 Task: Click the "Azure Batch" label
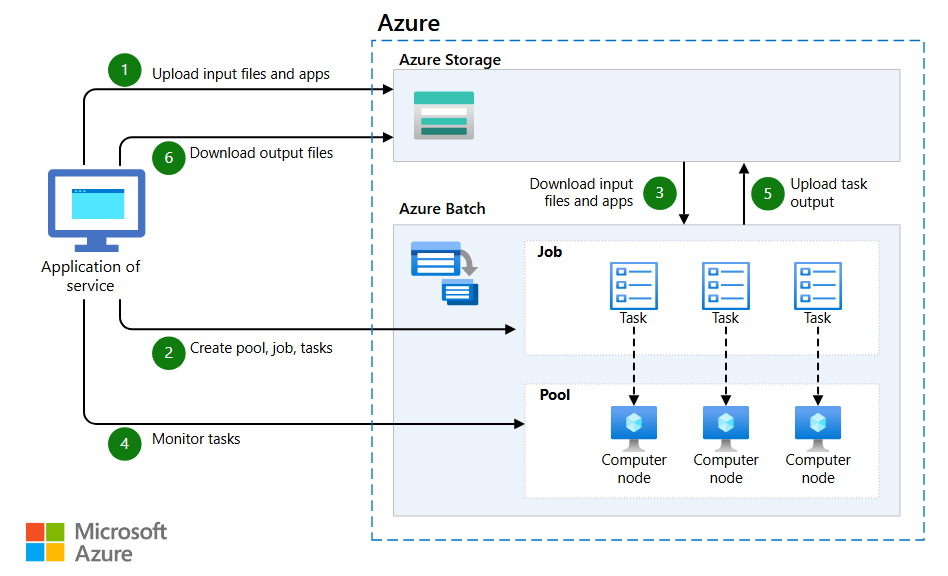[x=442, y=209]
